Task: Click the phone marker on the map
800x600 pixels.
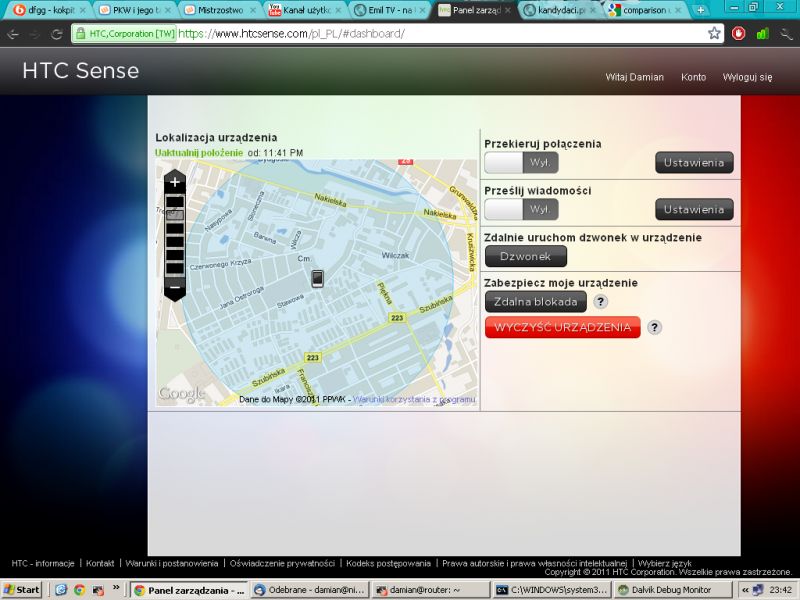Action: (x=317, y=279)
